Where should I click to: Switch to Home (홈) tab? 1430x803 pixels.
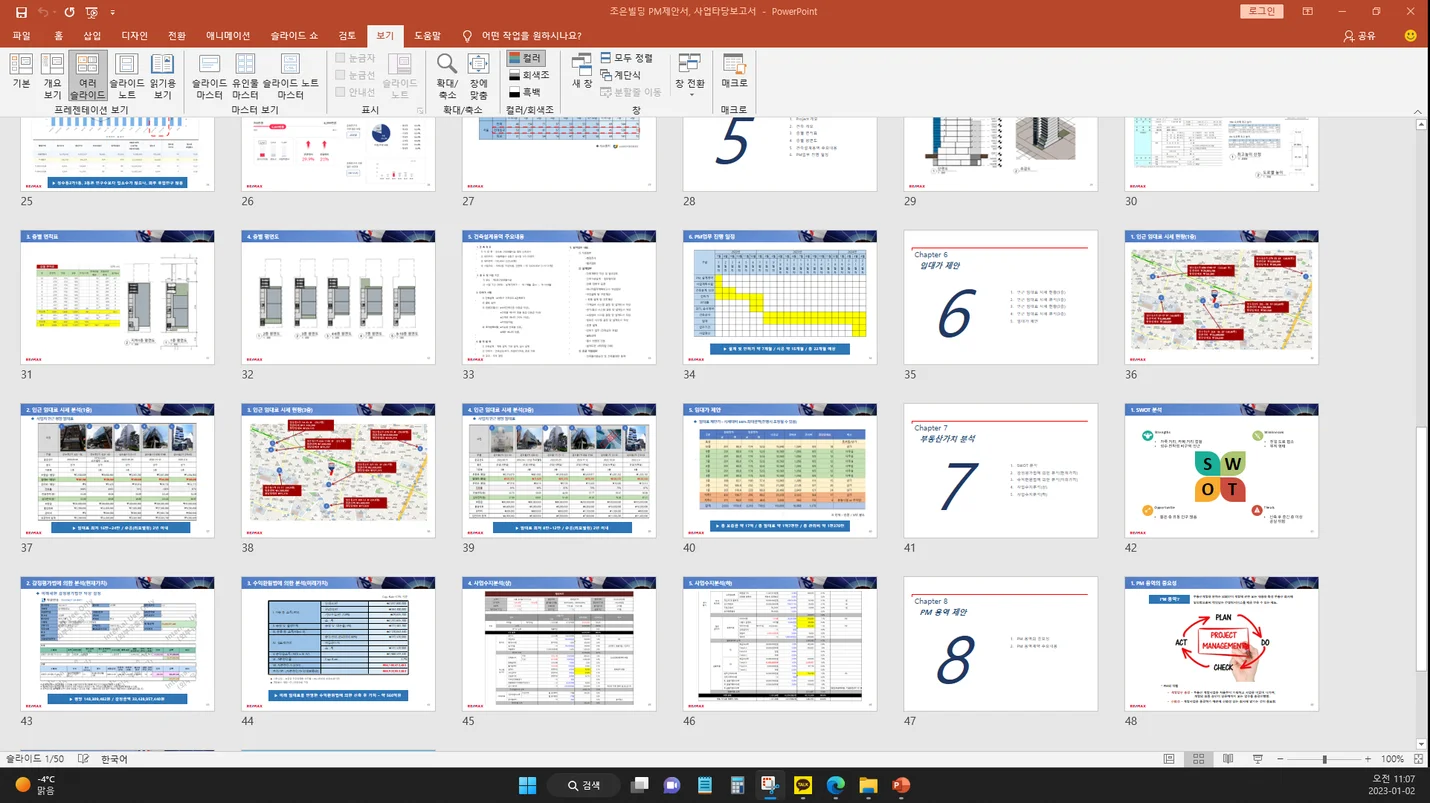click(58, 35)
